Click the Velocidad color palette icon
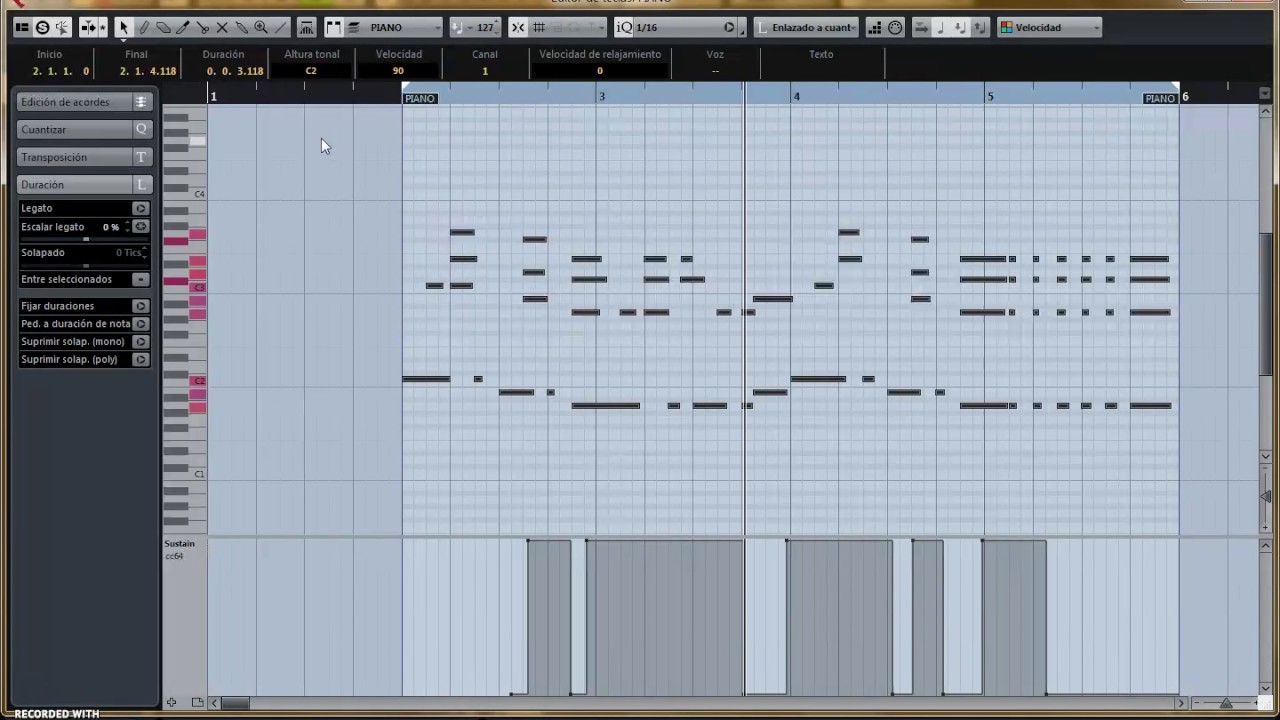1280x720 pixels. [1006, 27]
